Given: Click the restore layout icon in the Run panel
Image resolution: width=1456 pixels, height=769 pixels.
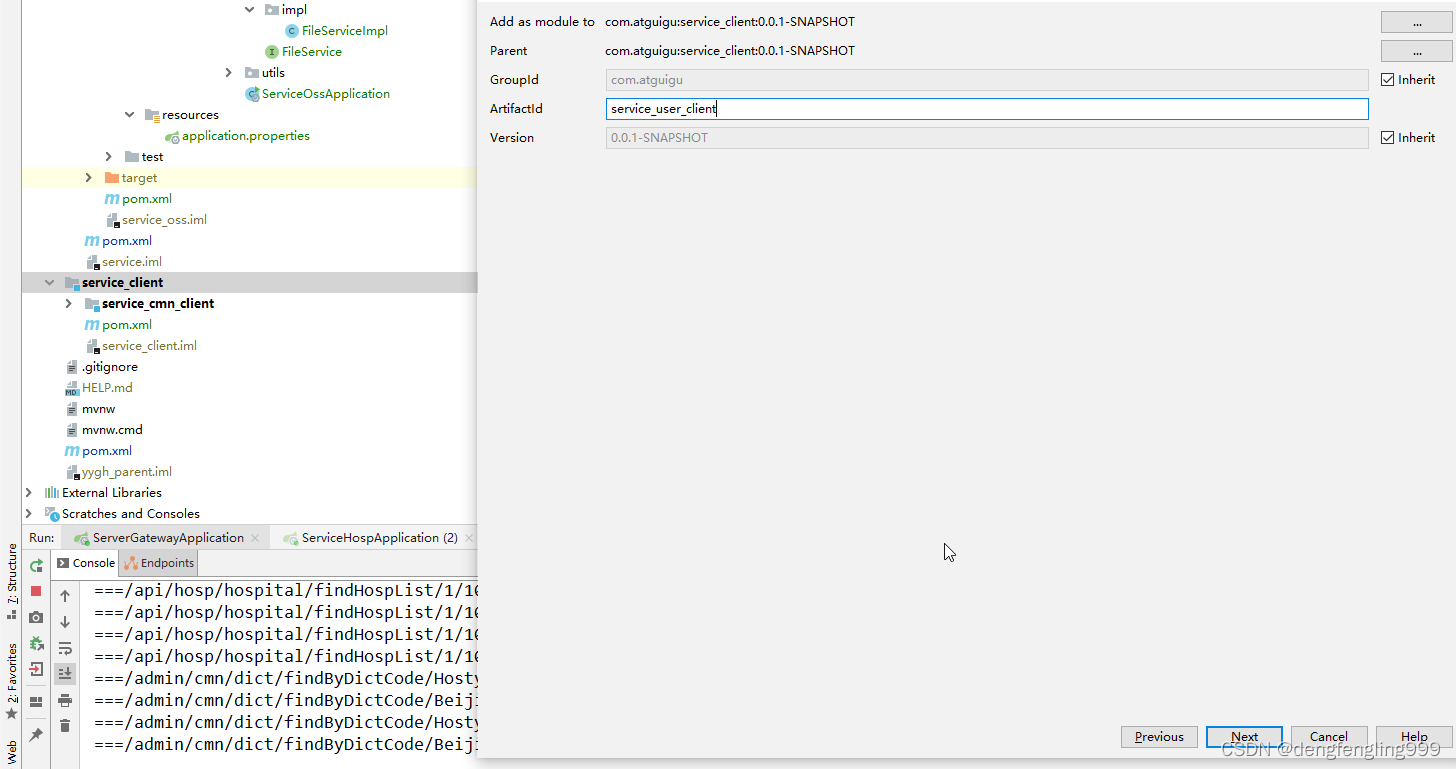Looking at the screenshot, I should point(36,702).
